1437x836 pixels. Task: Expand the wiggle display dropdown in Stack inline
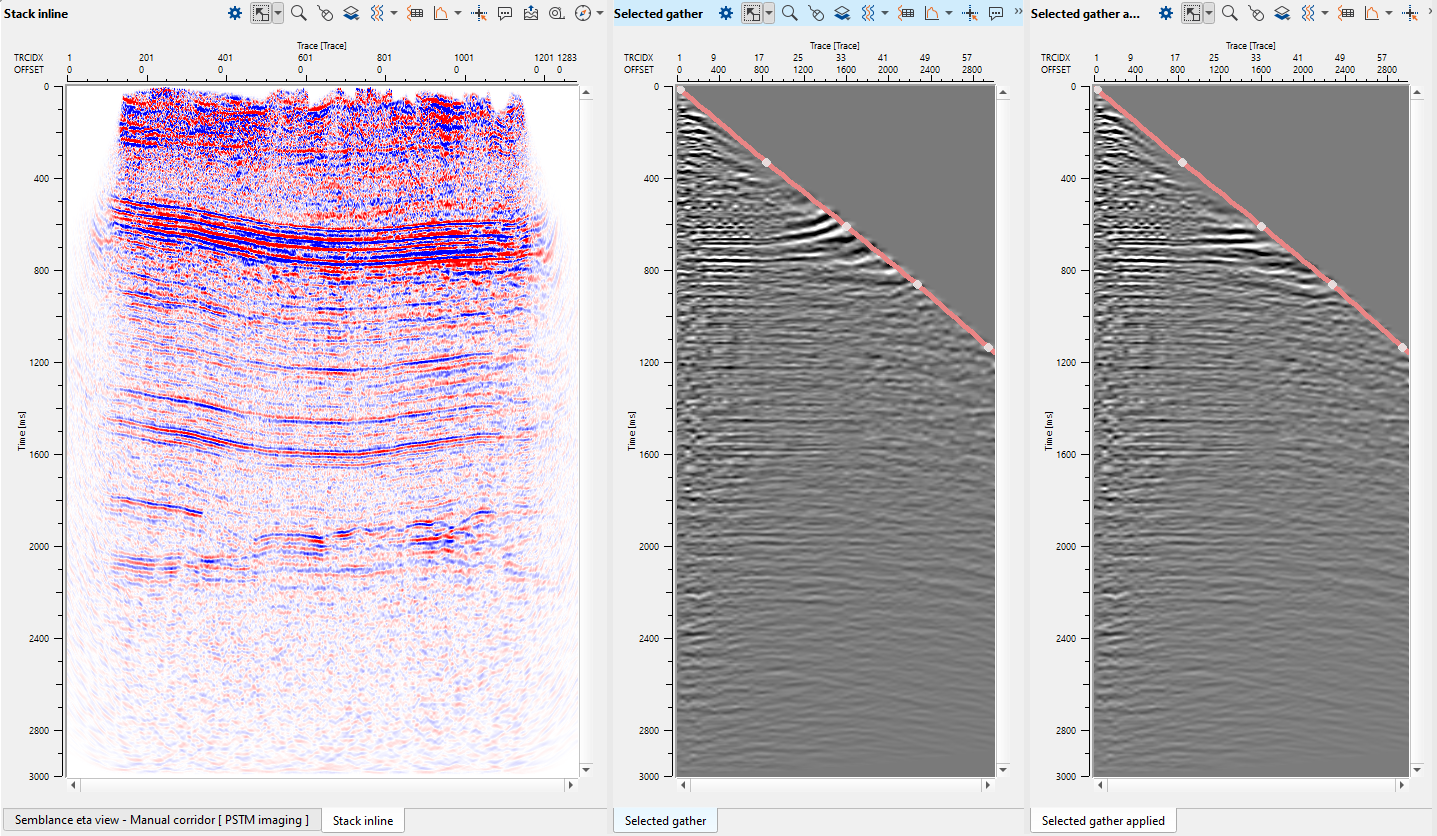pos(394,13)
